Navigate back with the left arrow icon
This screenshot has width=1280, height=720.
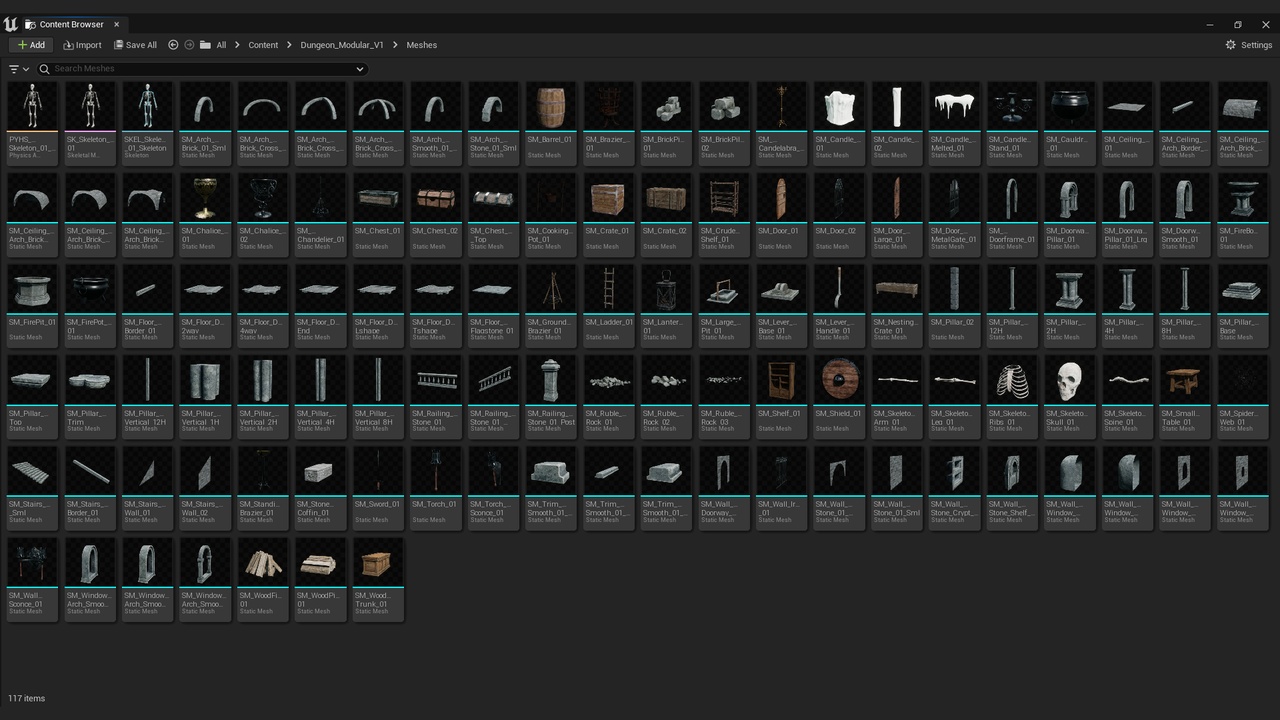[173, 45]
